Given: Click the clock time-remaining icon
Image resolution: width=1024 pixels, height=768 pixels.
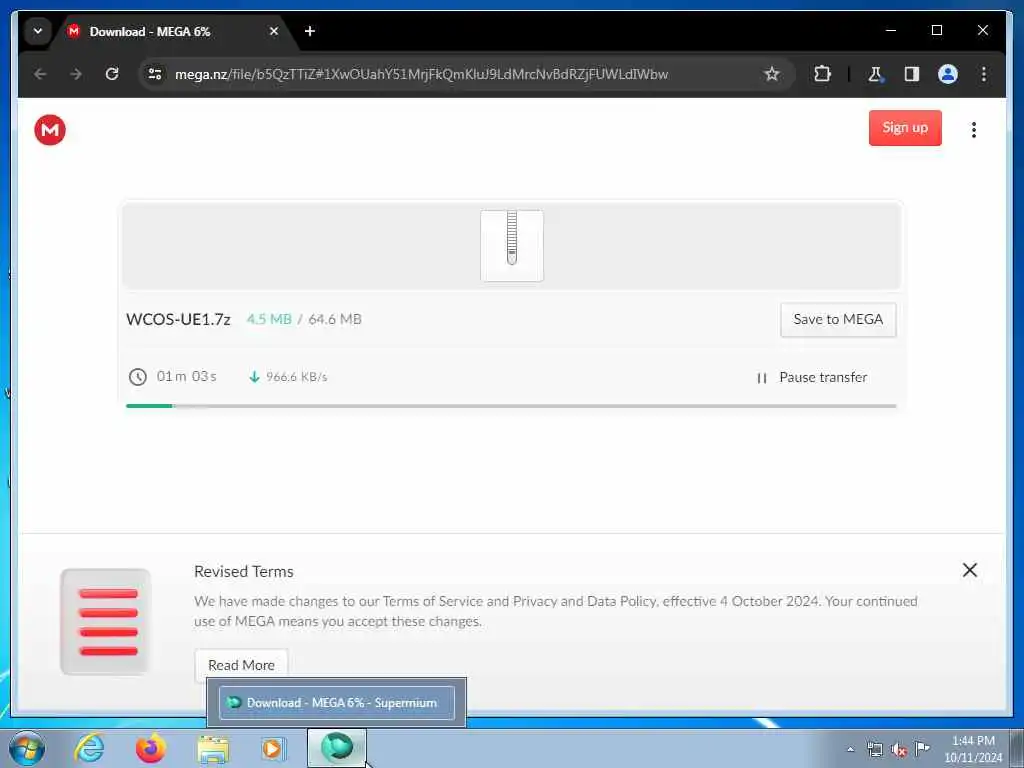Looking at the screenshot, I should pyautogui.click(x=137, y=377).
